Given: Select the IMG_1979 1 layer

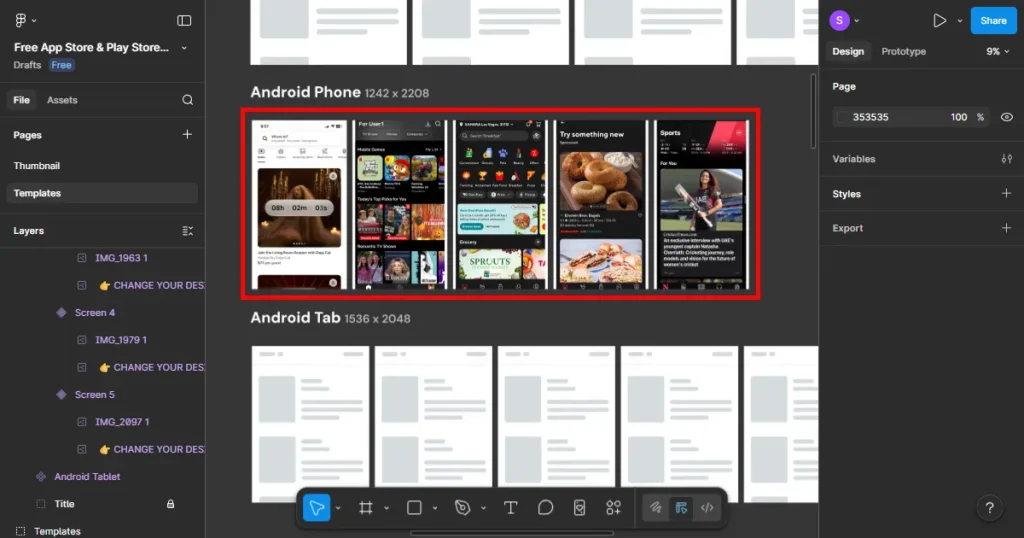Looking at the screenshot, I should [x=121, y=340].
